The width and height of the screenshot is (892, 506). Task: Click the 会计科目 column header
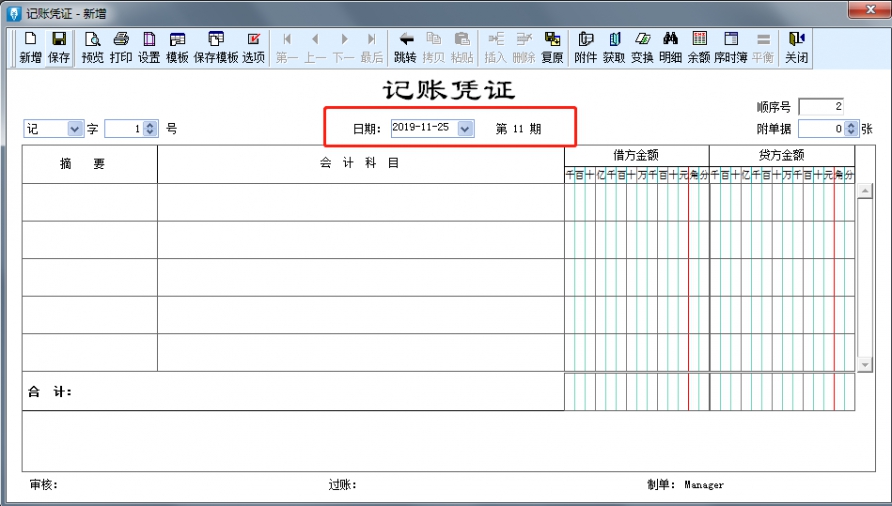(x=361, y=164)
